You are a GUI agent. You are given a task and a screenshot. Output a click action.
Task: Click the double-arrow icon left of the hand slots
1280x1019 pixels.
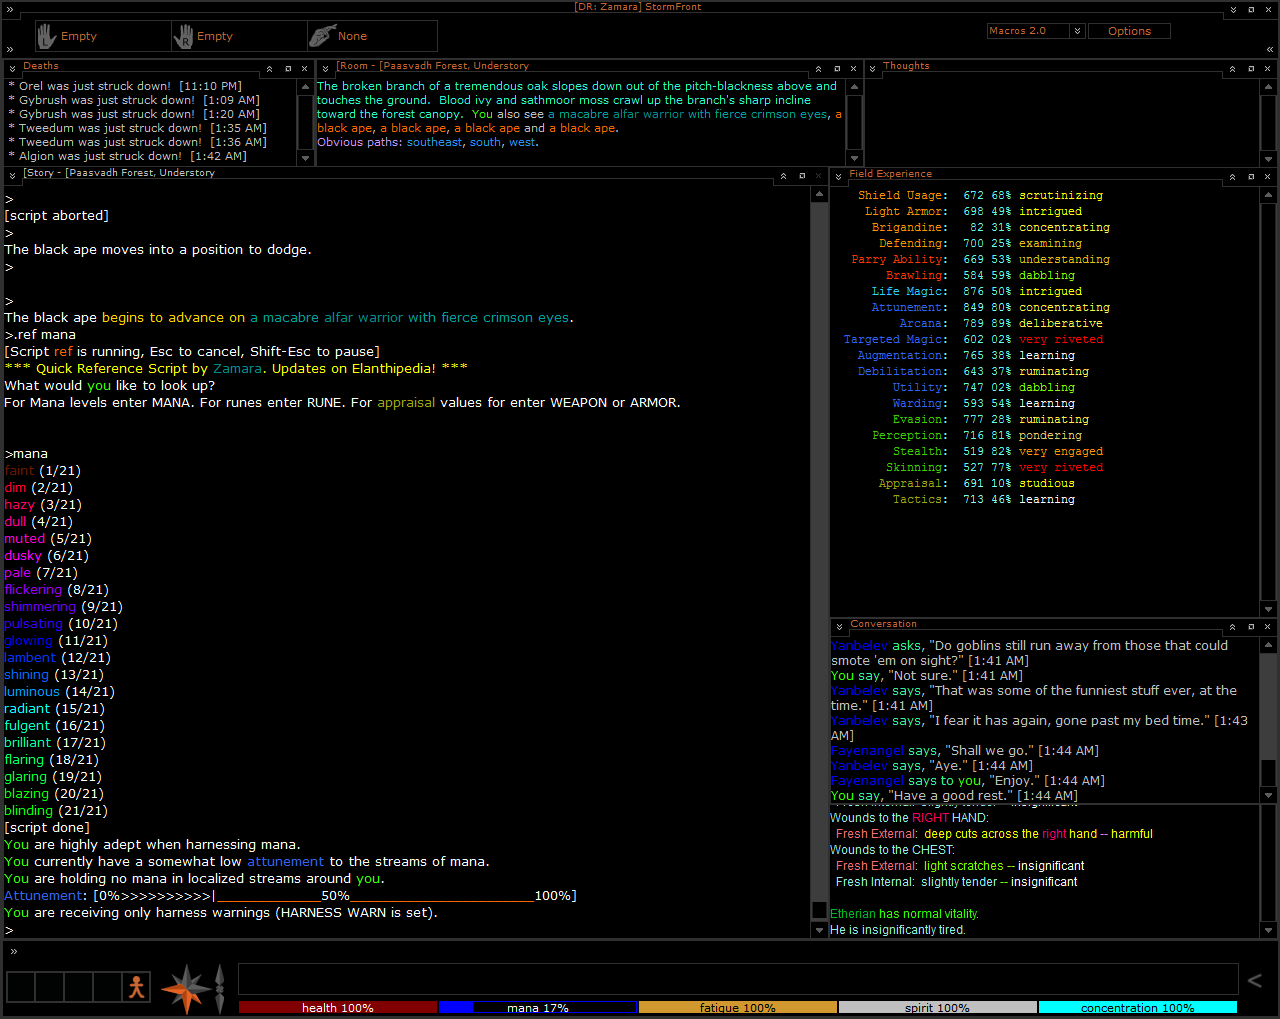[x=10, y=49]
